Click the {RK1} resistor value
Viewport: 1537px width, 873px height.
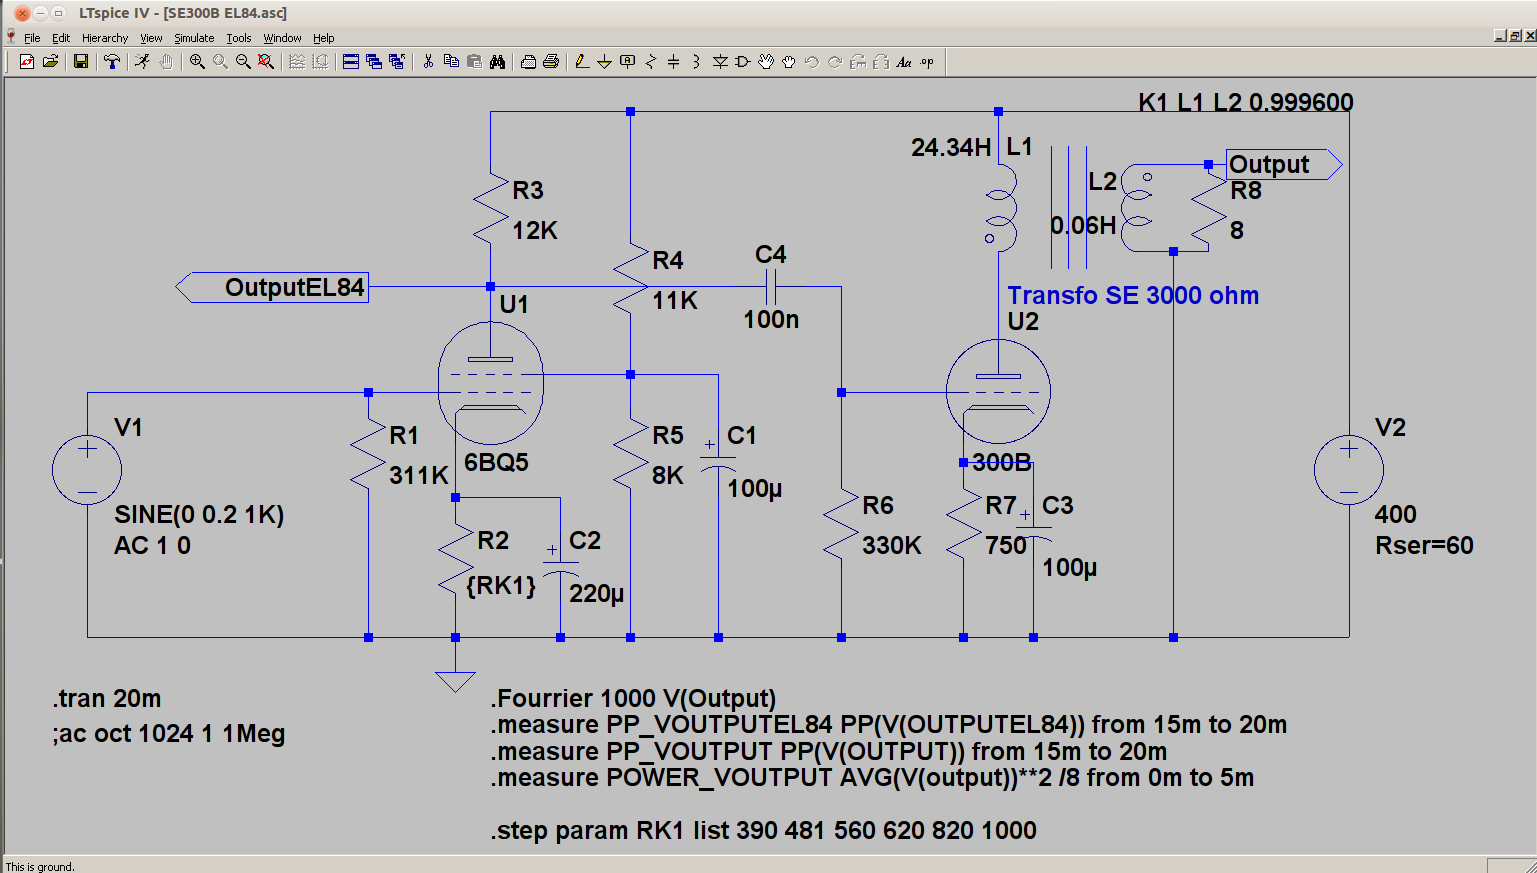[x=501, y=586]
